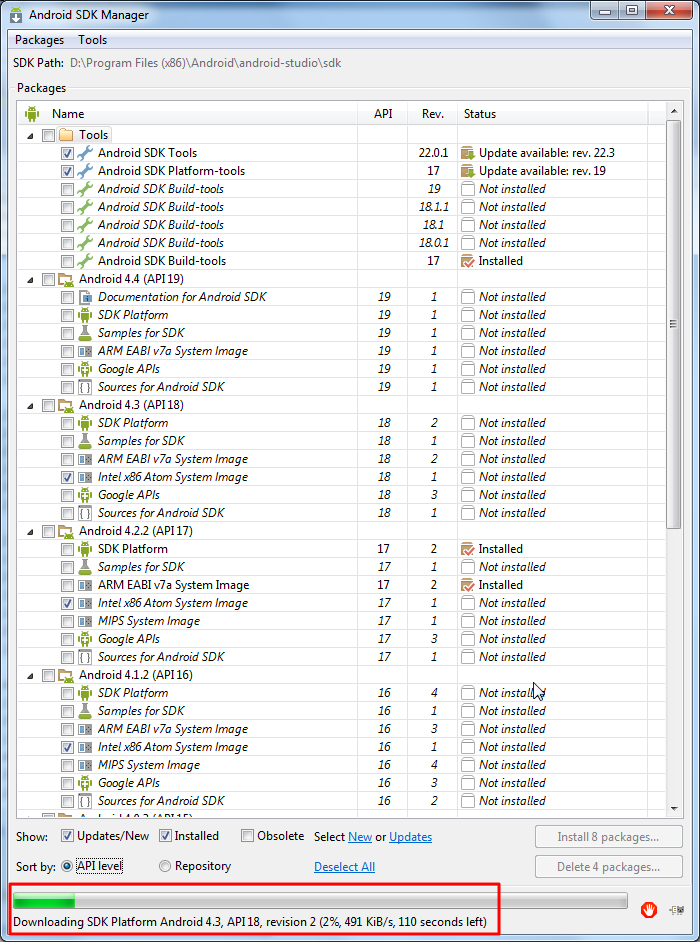
Task: Uncheck Intel x86 Atom System Image API 17
Action: coord(67,603)
